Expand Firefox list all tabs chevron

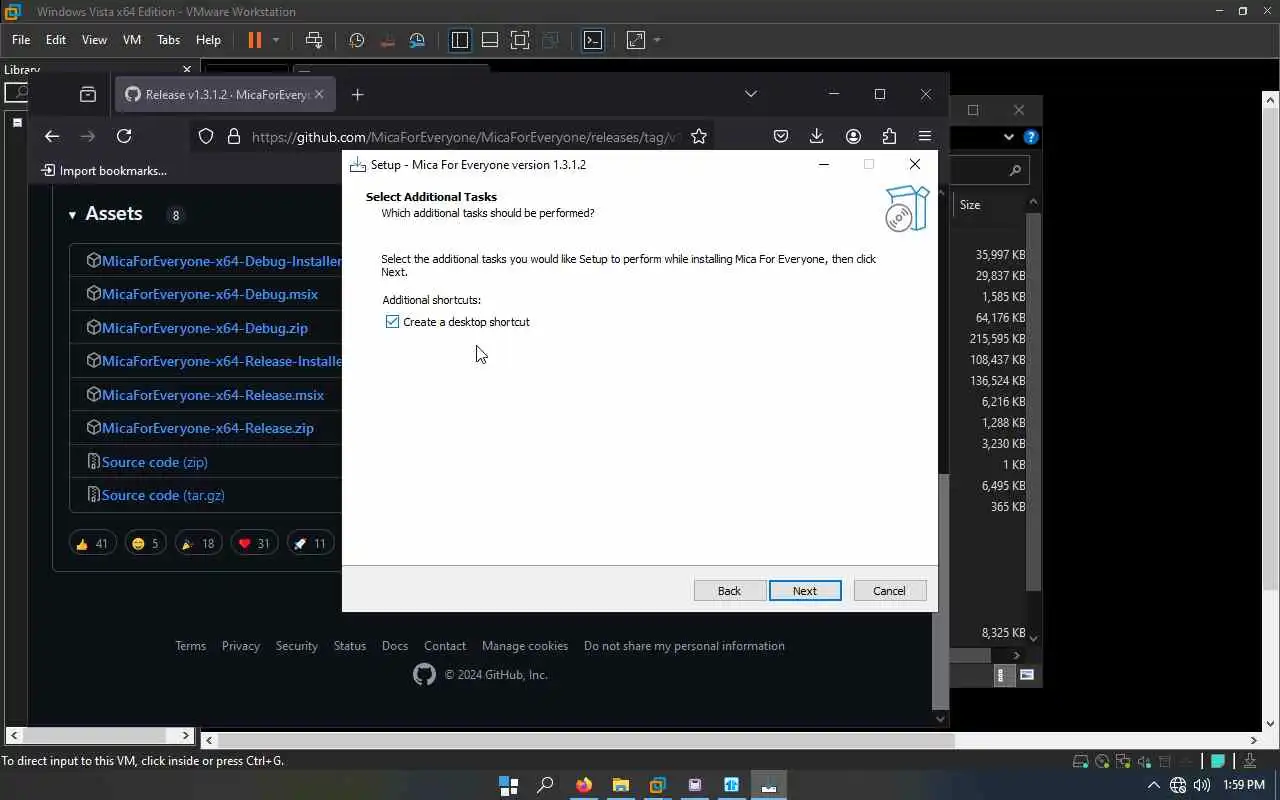(x=751, y=94)
